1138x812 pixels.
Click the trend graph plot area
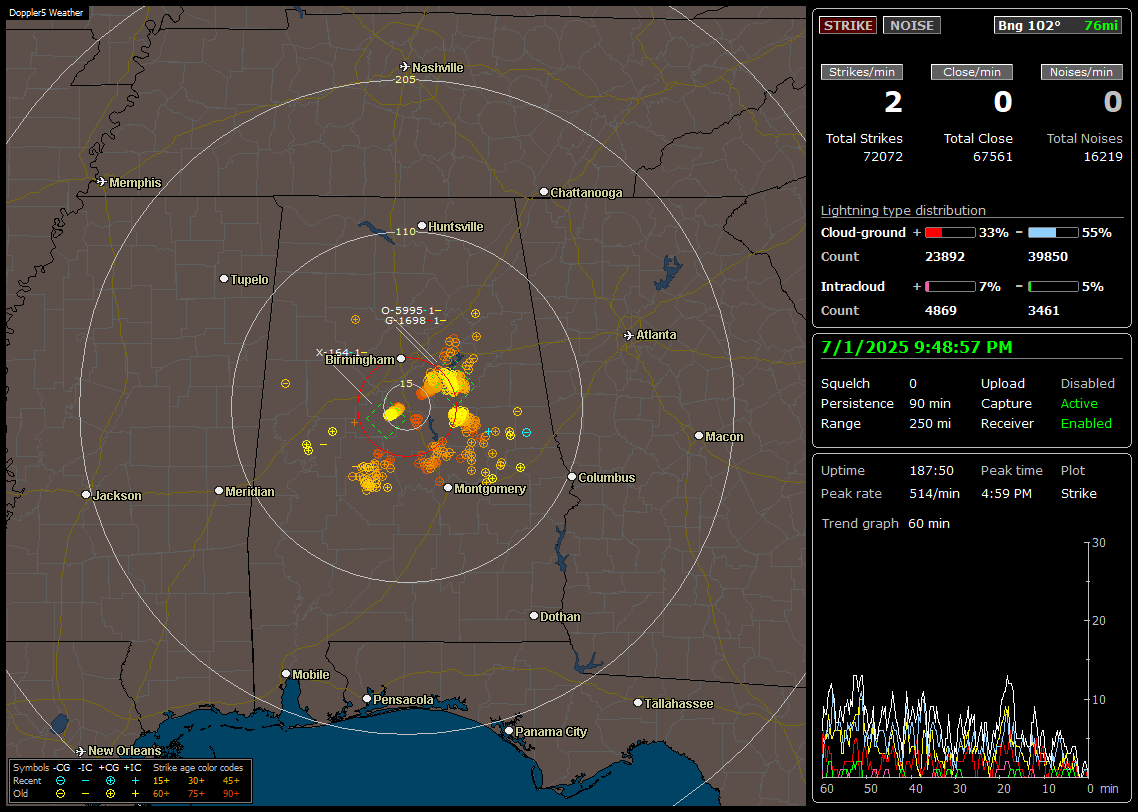(x=955, y=659)
